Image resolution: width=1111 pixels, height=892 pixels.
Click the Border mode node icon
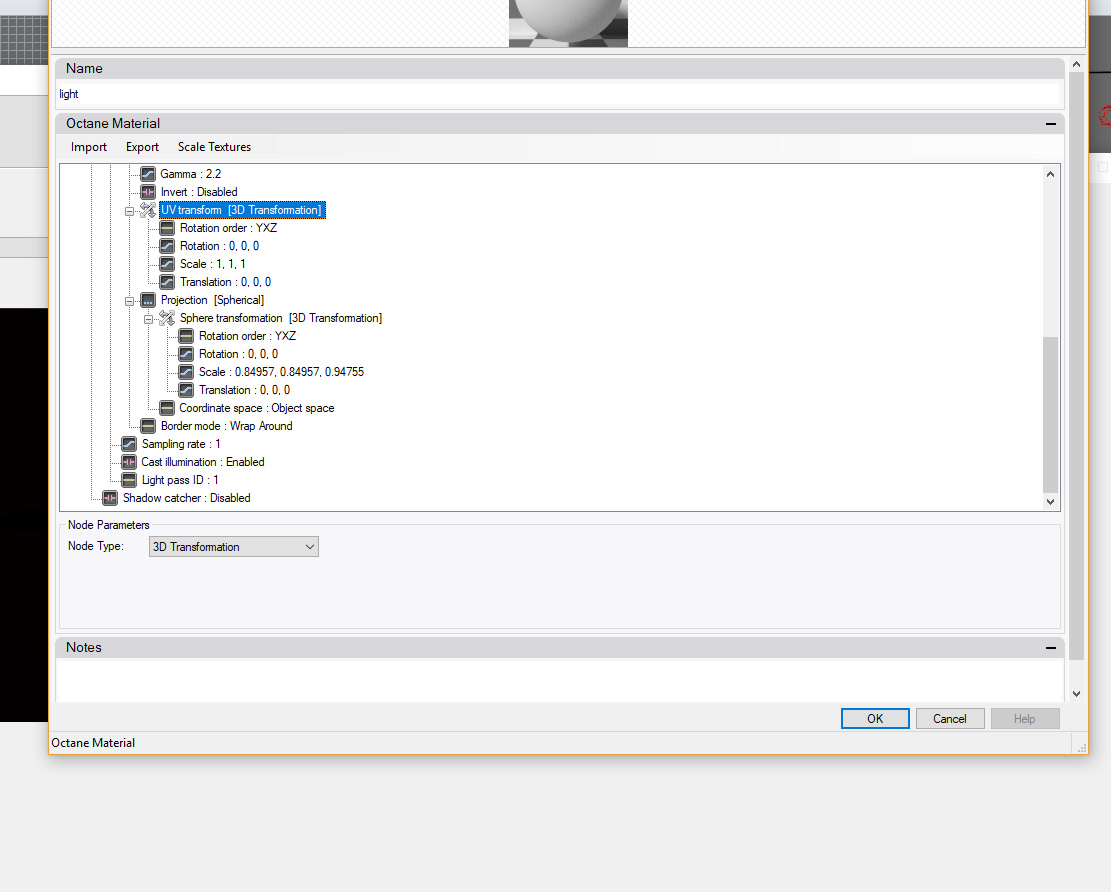(x=147, y=426)
